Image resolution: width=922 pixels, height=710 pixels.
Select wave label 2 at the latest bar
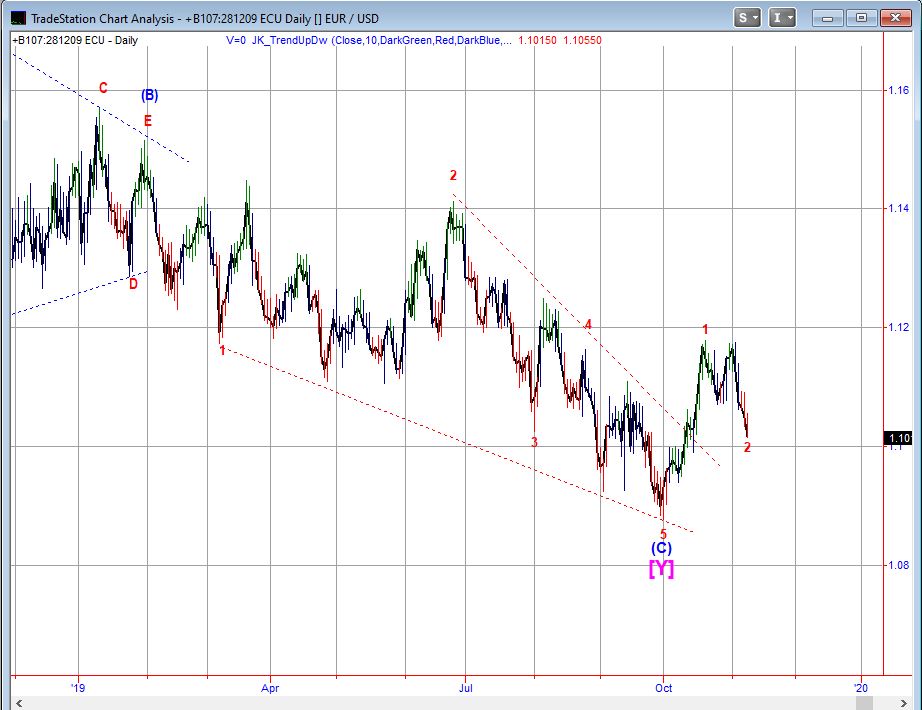point(747,448)
